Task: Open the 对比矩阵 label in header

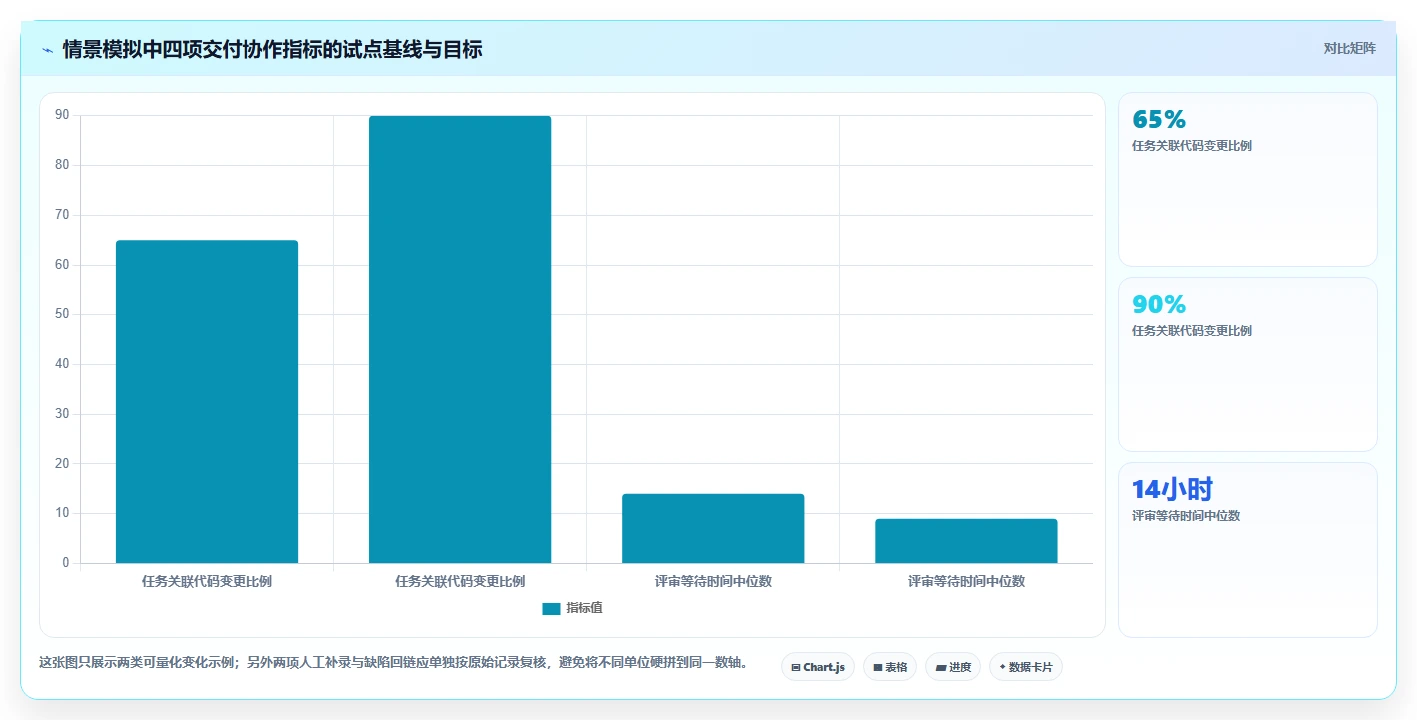Action: point(1349,49)
